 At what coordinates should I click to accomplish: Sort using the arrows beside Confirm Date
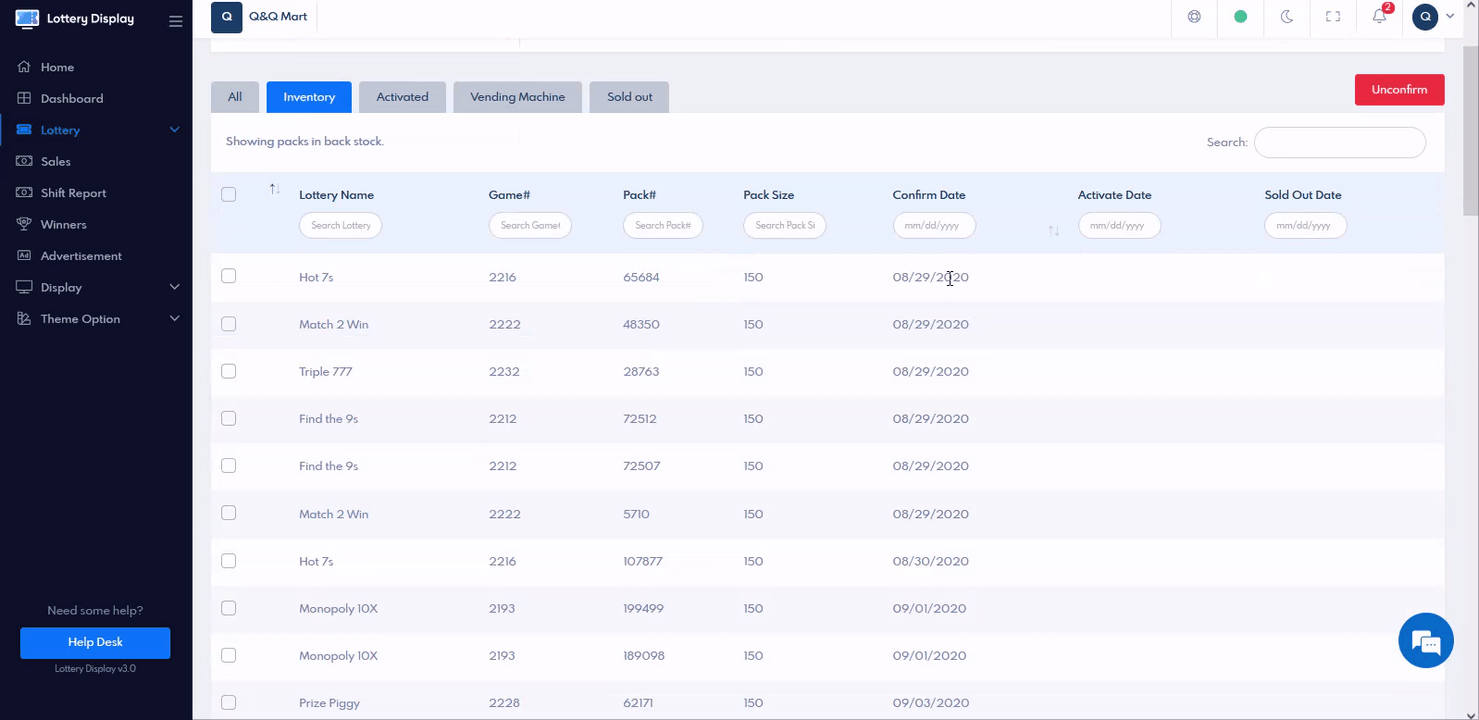click(1053, 231)
